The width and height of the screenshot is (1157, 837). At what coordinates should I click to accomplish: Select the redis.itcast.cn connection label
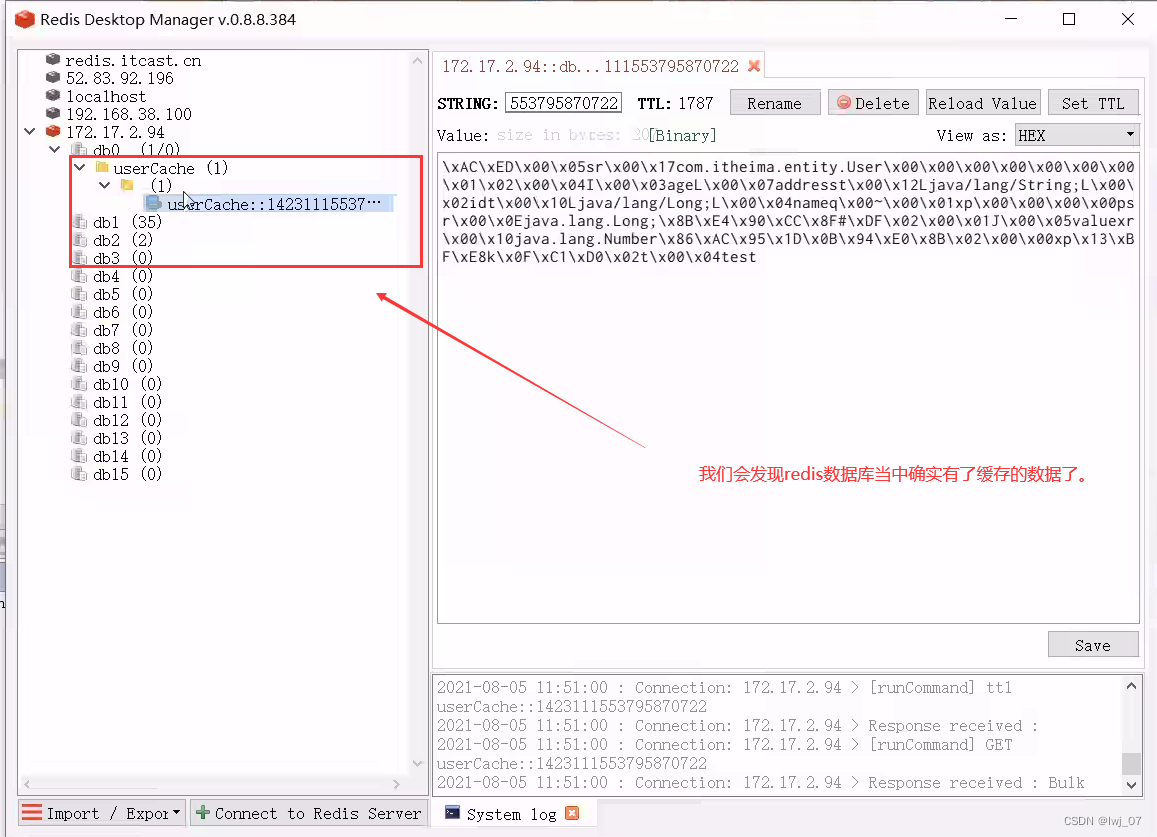coord(134,61)
